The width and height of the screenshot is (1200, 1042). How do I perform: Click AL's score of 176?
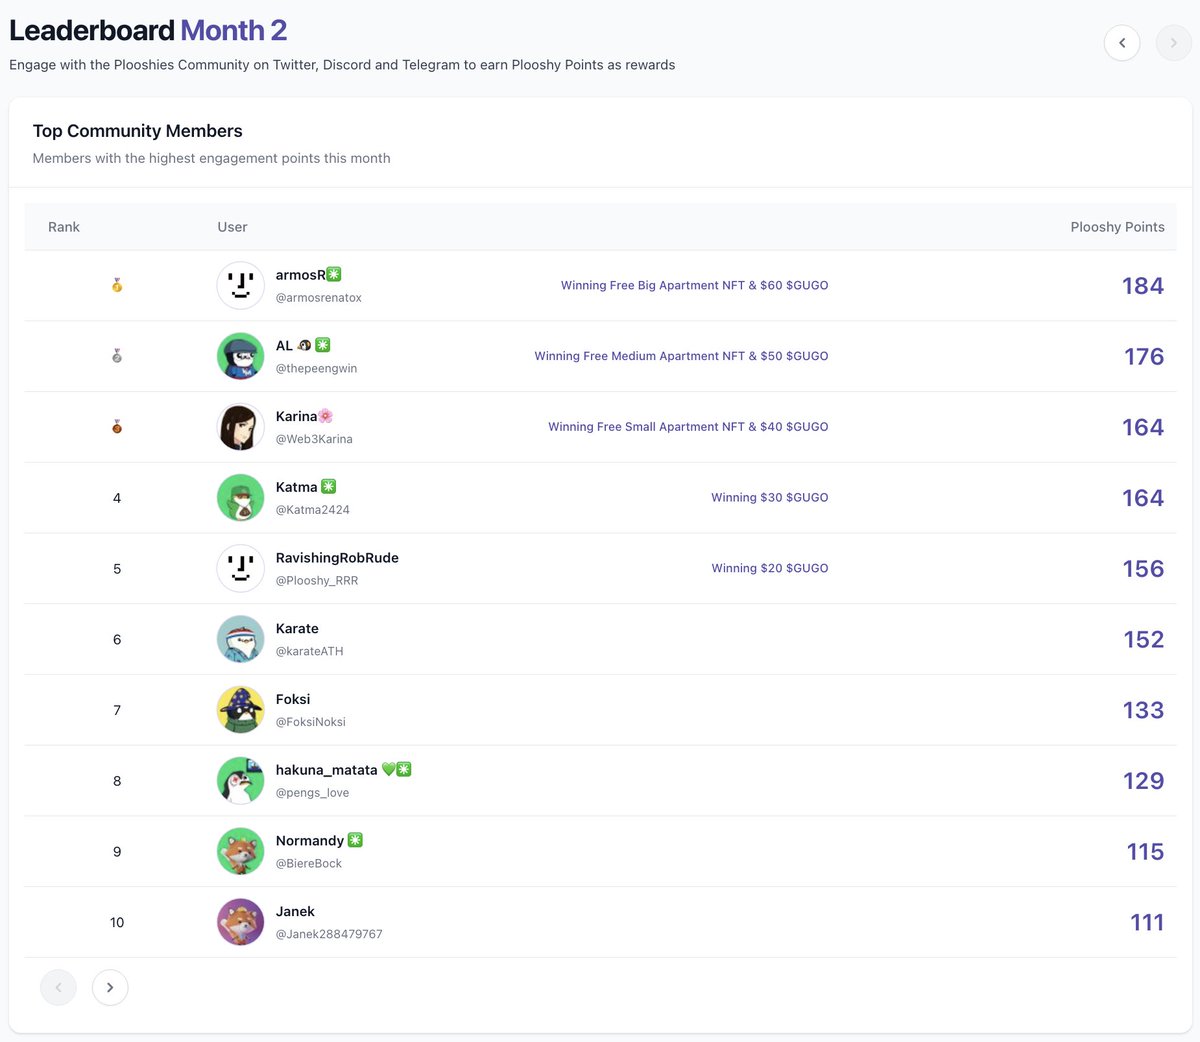(x=1144, y=357)
